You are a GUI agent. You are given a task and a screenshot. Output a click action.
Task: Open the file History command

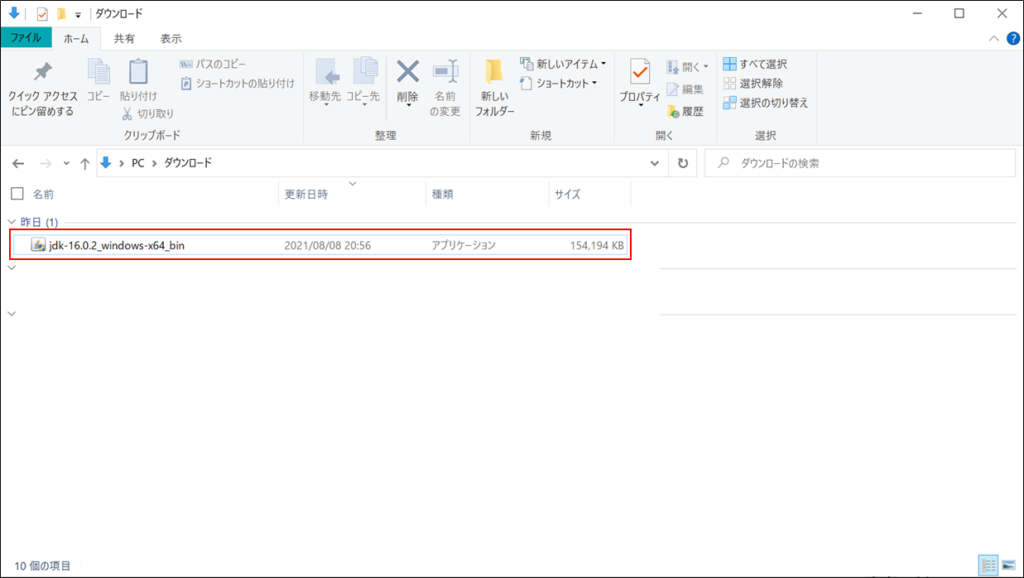(x=685, y=112)
